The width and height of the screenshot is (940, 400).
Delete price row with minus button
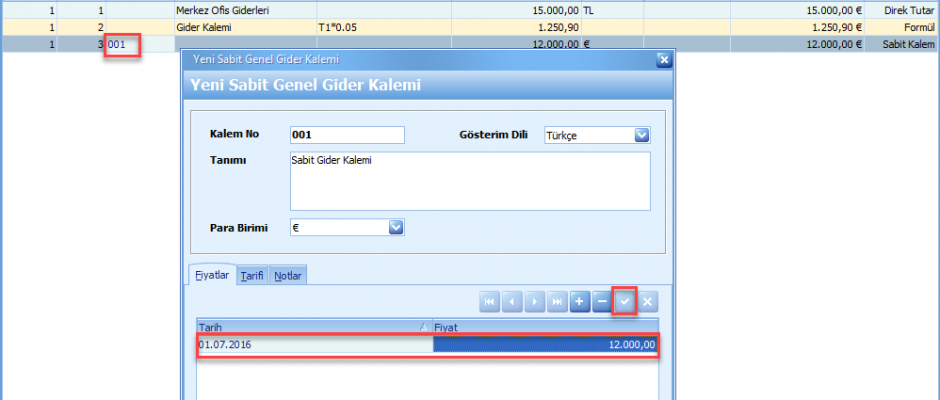602,301
